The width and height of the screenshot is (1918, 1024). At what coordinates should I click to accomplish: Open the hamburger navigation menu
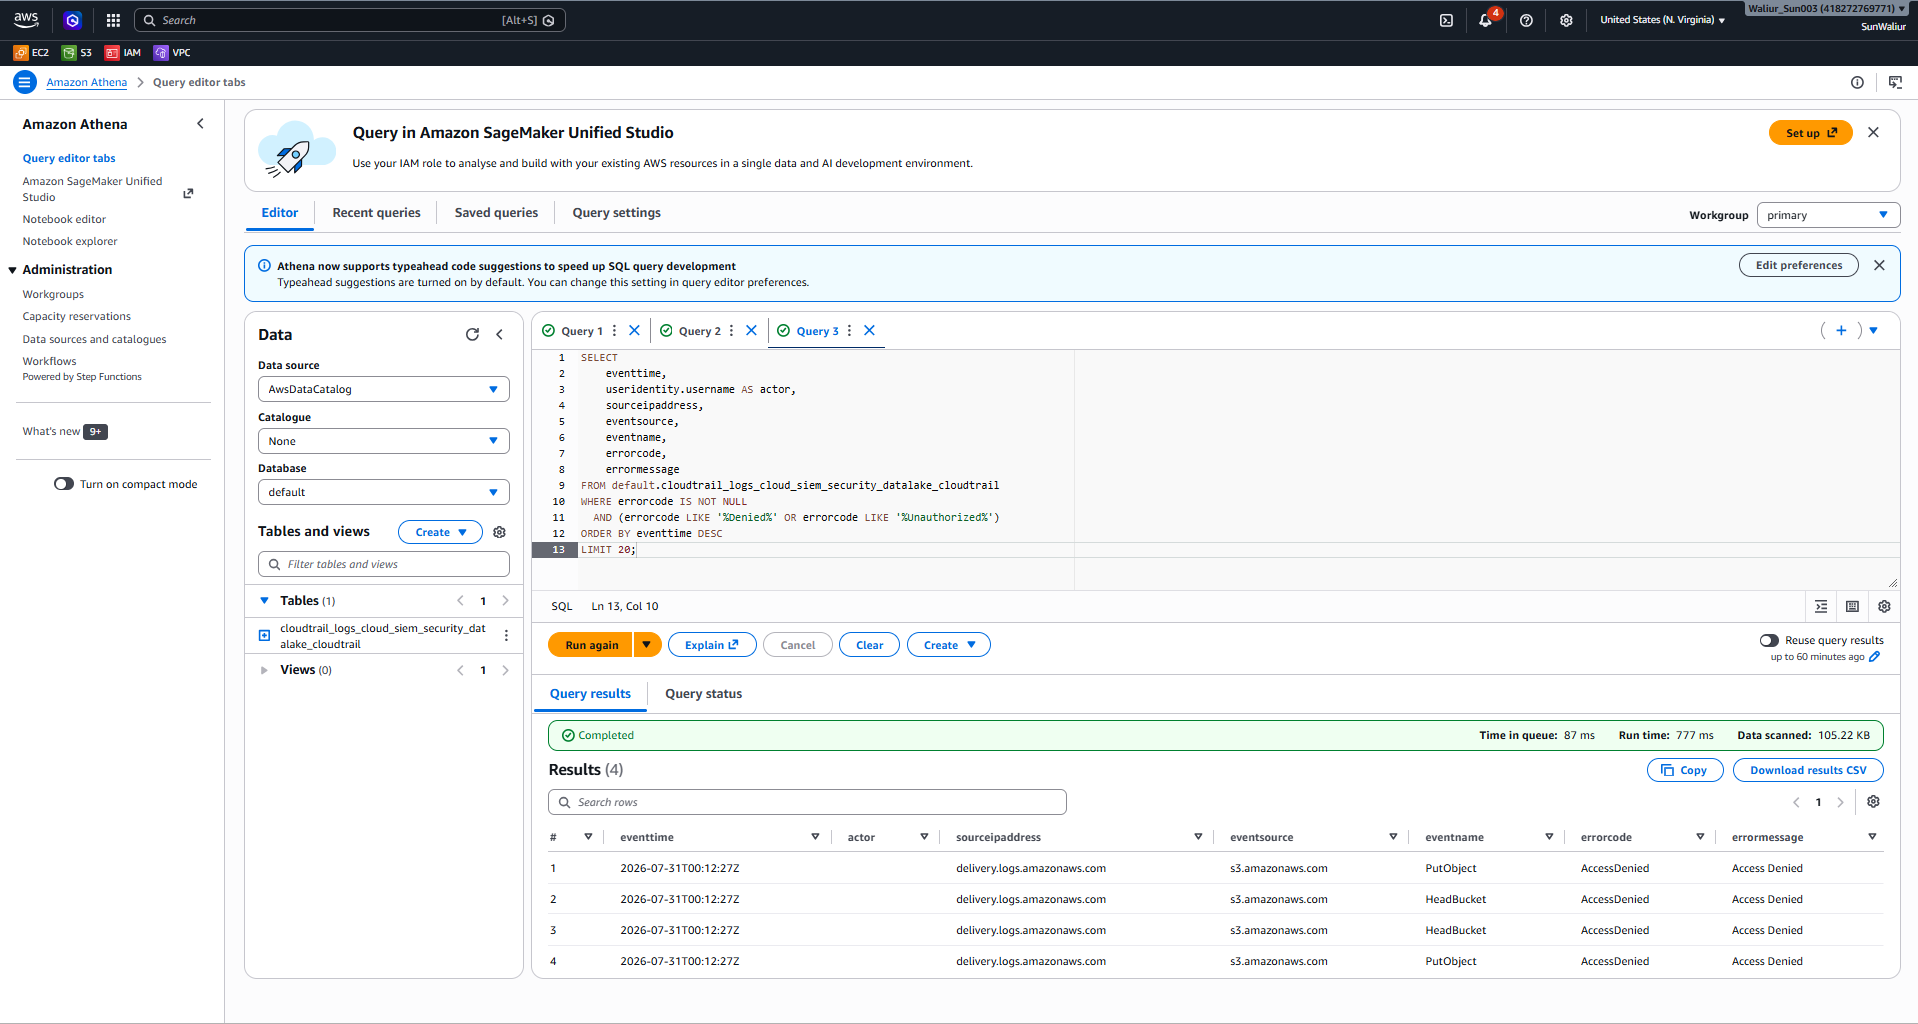(25, 82)
